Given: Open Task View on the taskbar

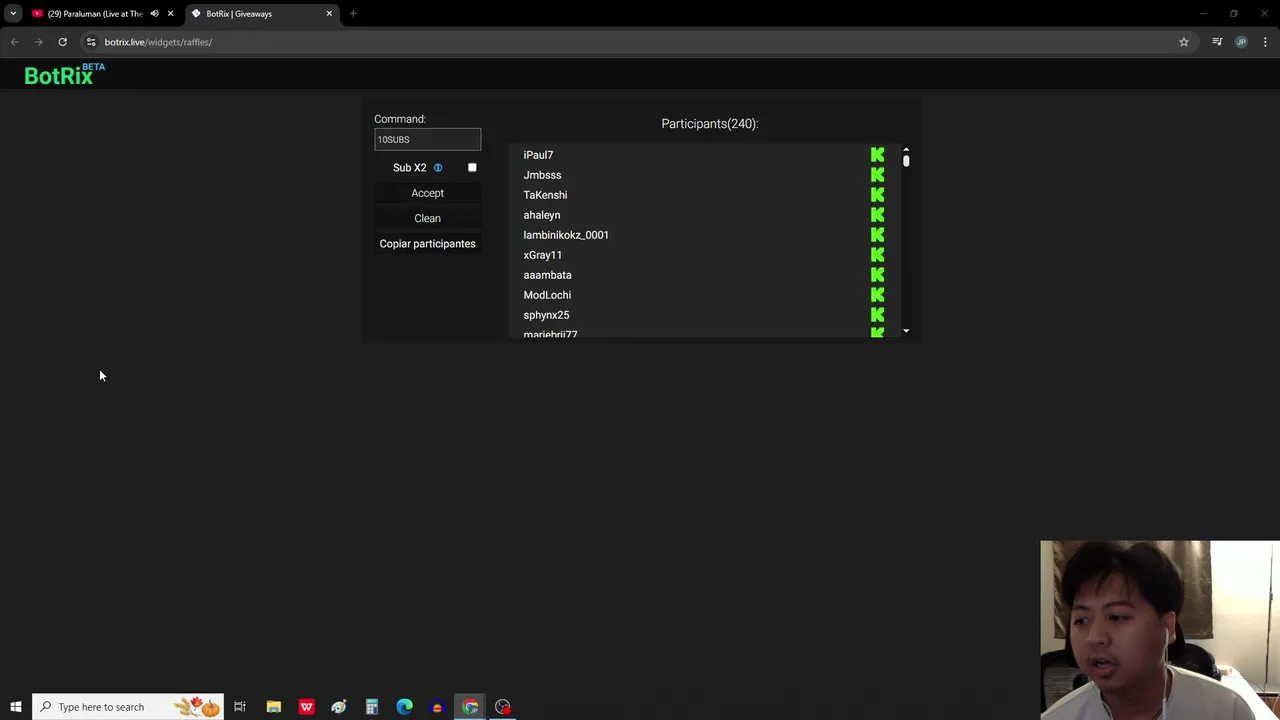Looking at the screenshot, I should point(240,707).
